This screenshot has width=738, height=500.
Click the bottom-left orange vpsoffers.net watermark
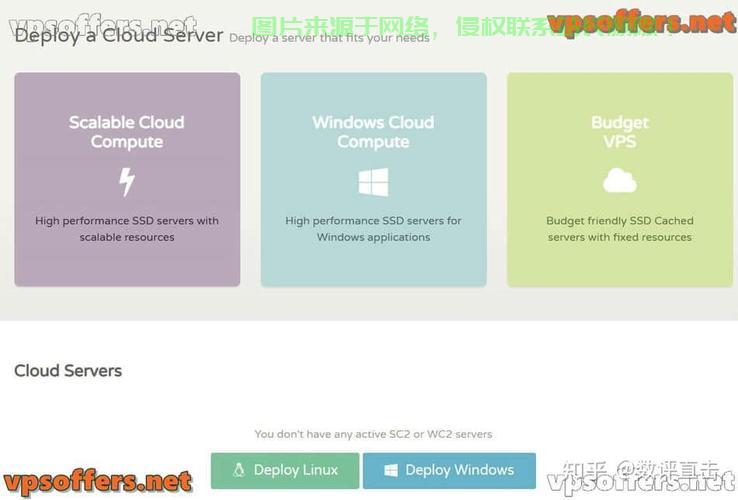97,483
